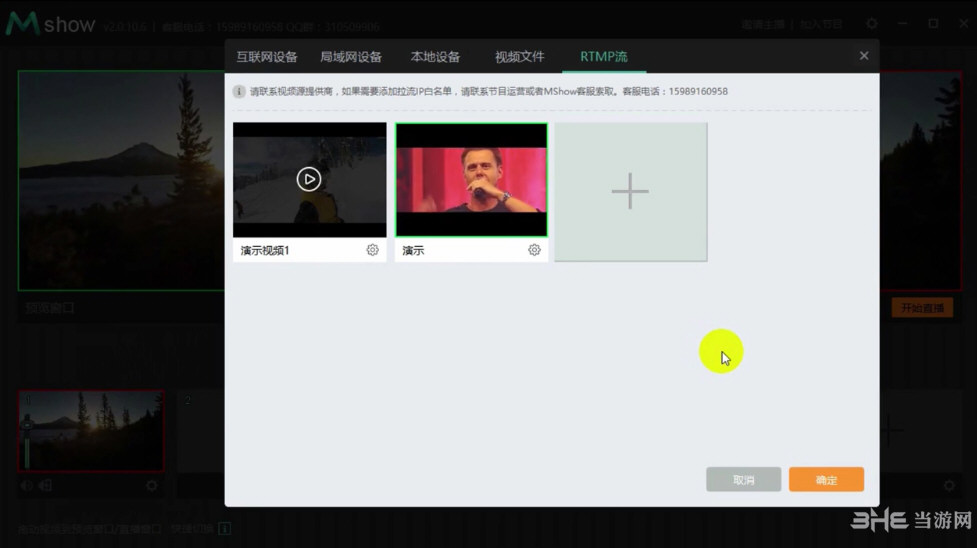Add a new RTMP stream tile
977x548 pixels.
[x=631, y=191]
